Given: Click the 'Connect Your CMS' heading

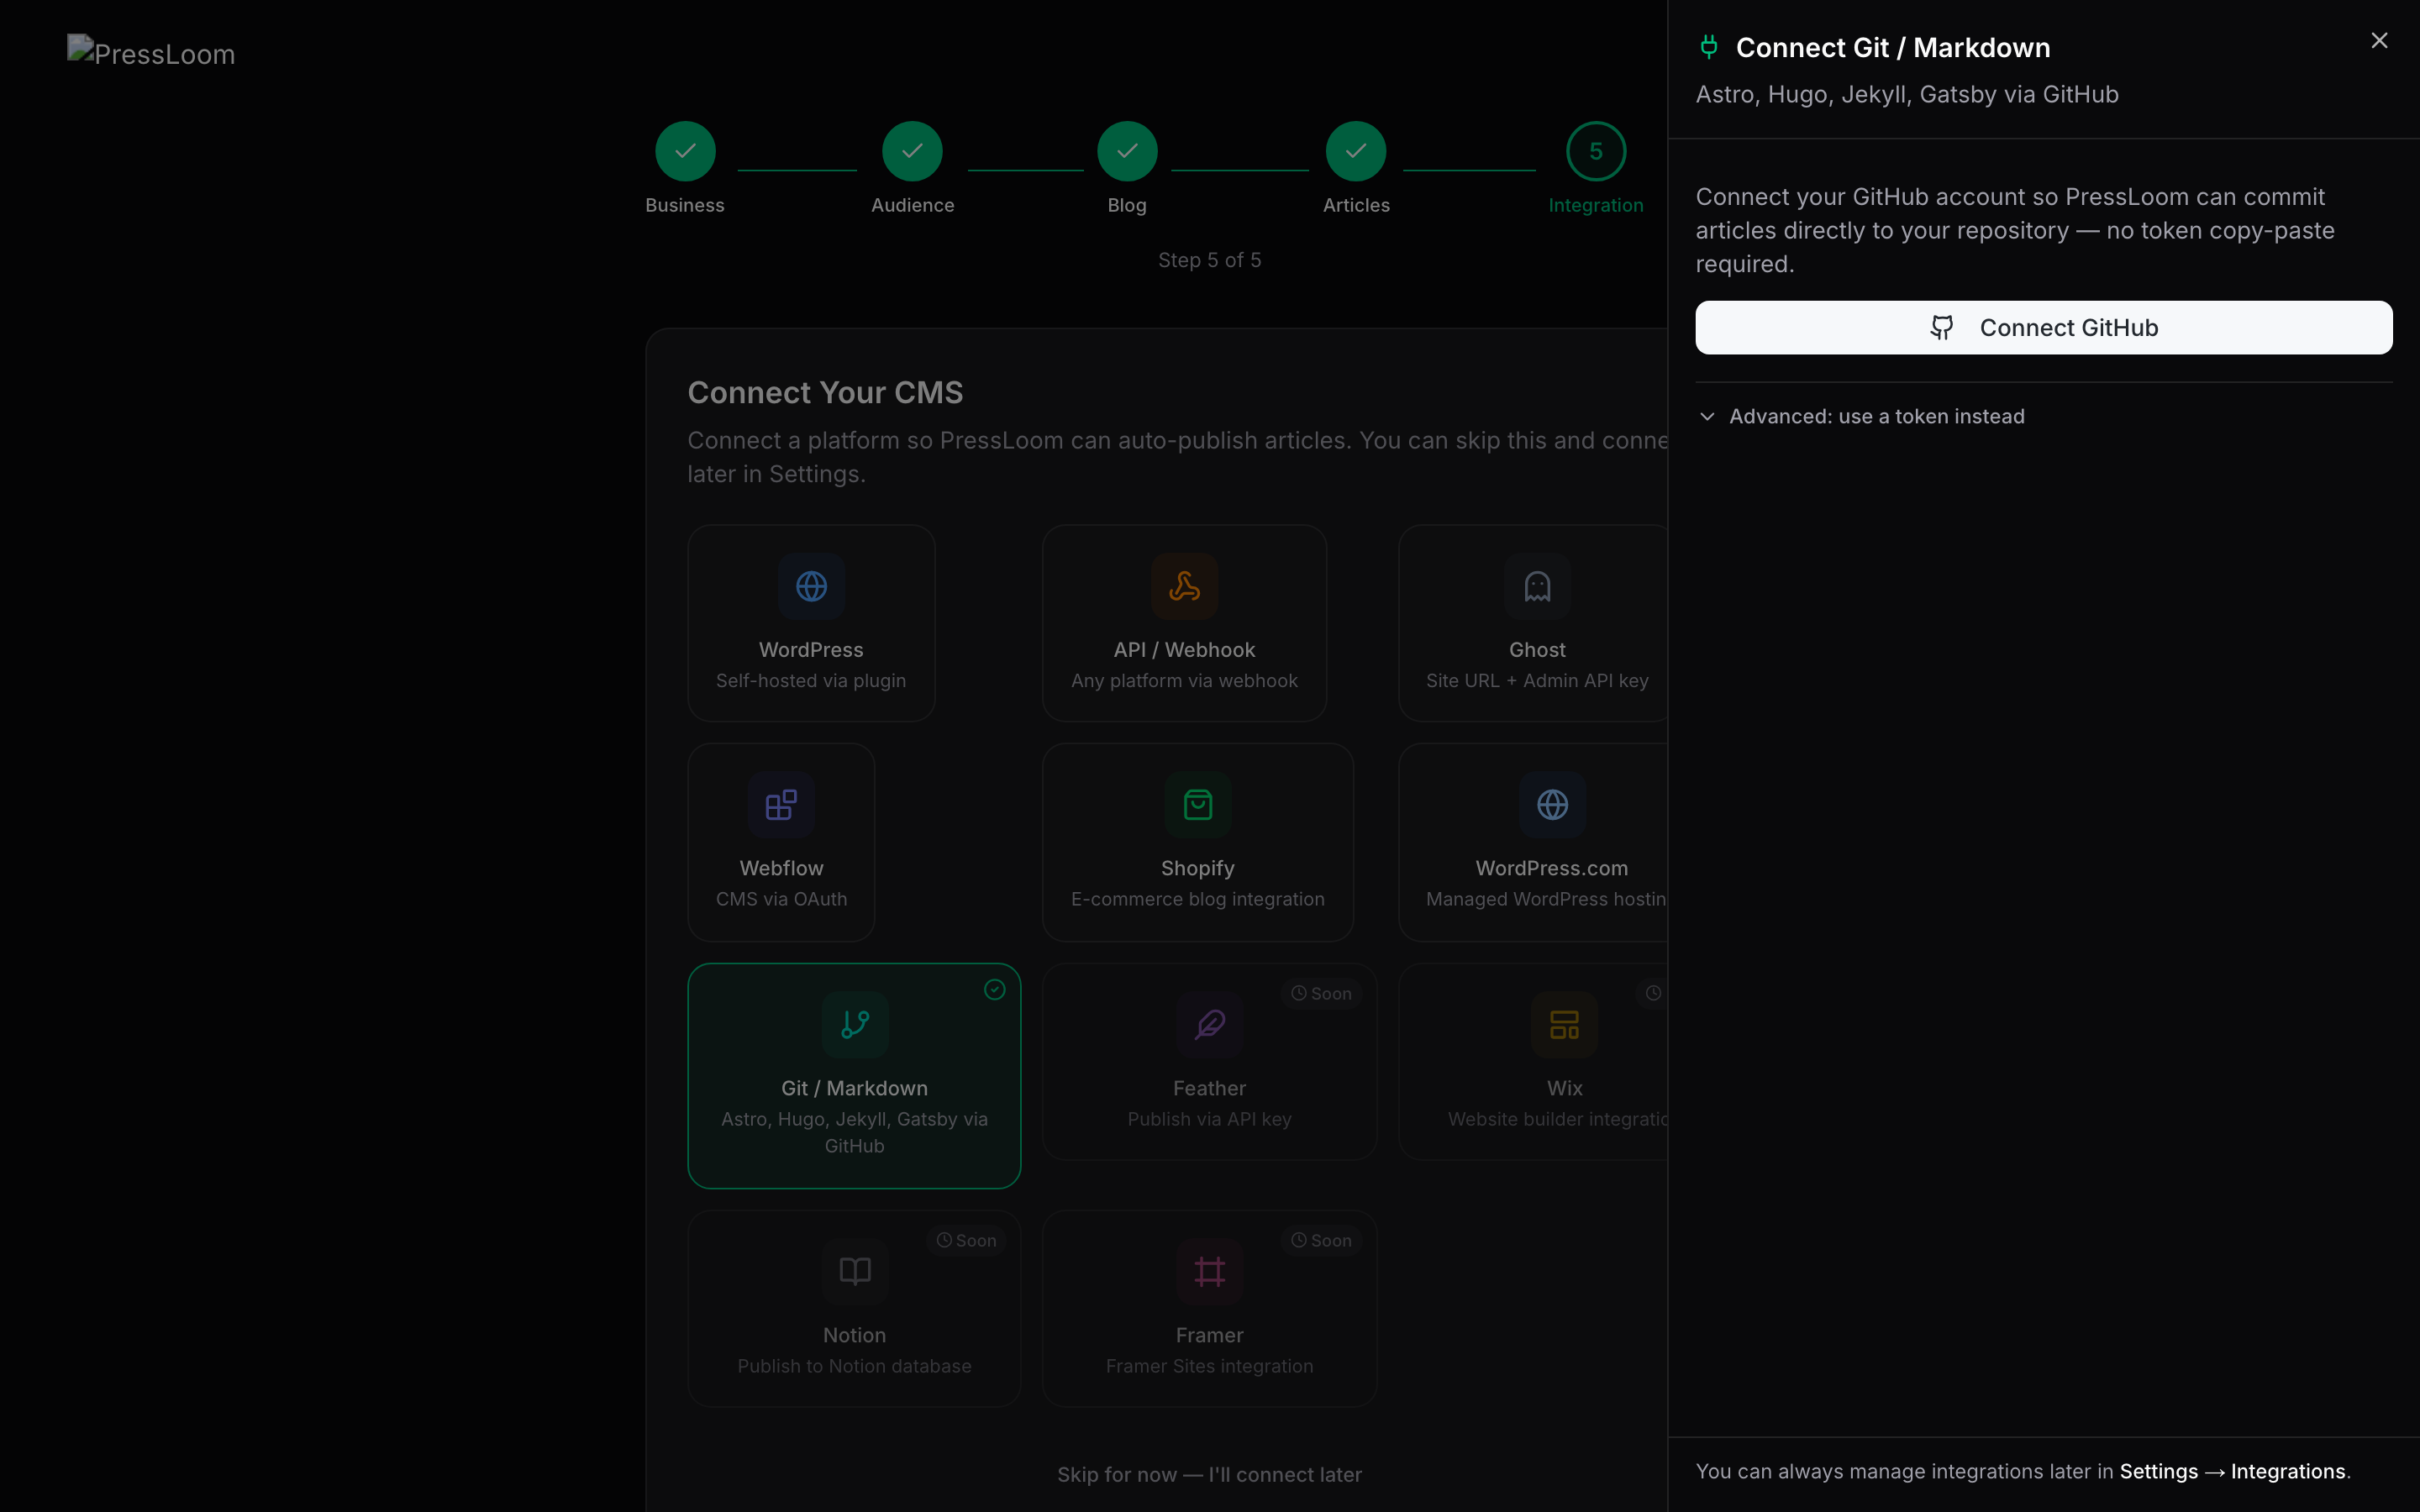Looking at the screenshot, I should [x=825, y=392].
